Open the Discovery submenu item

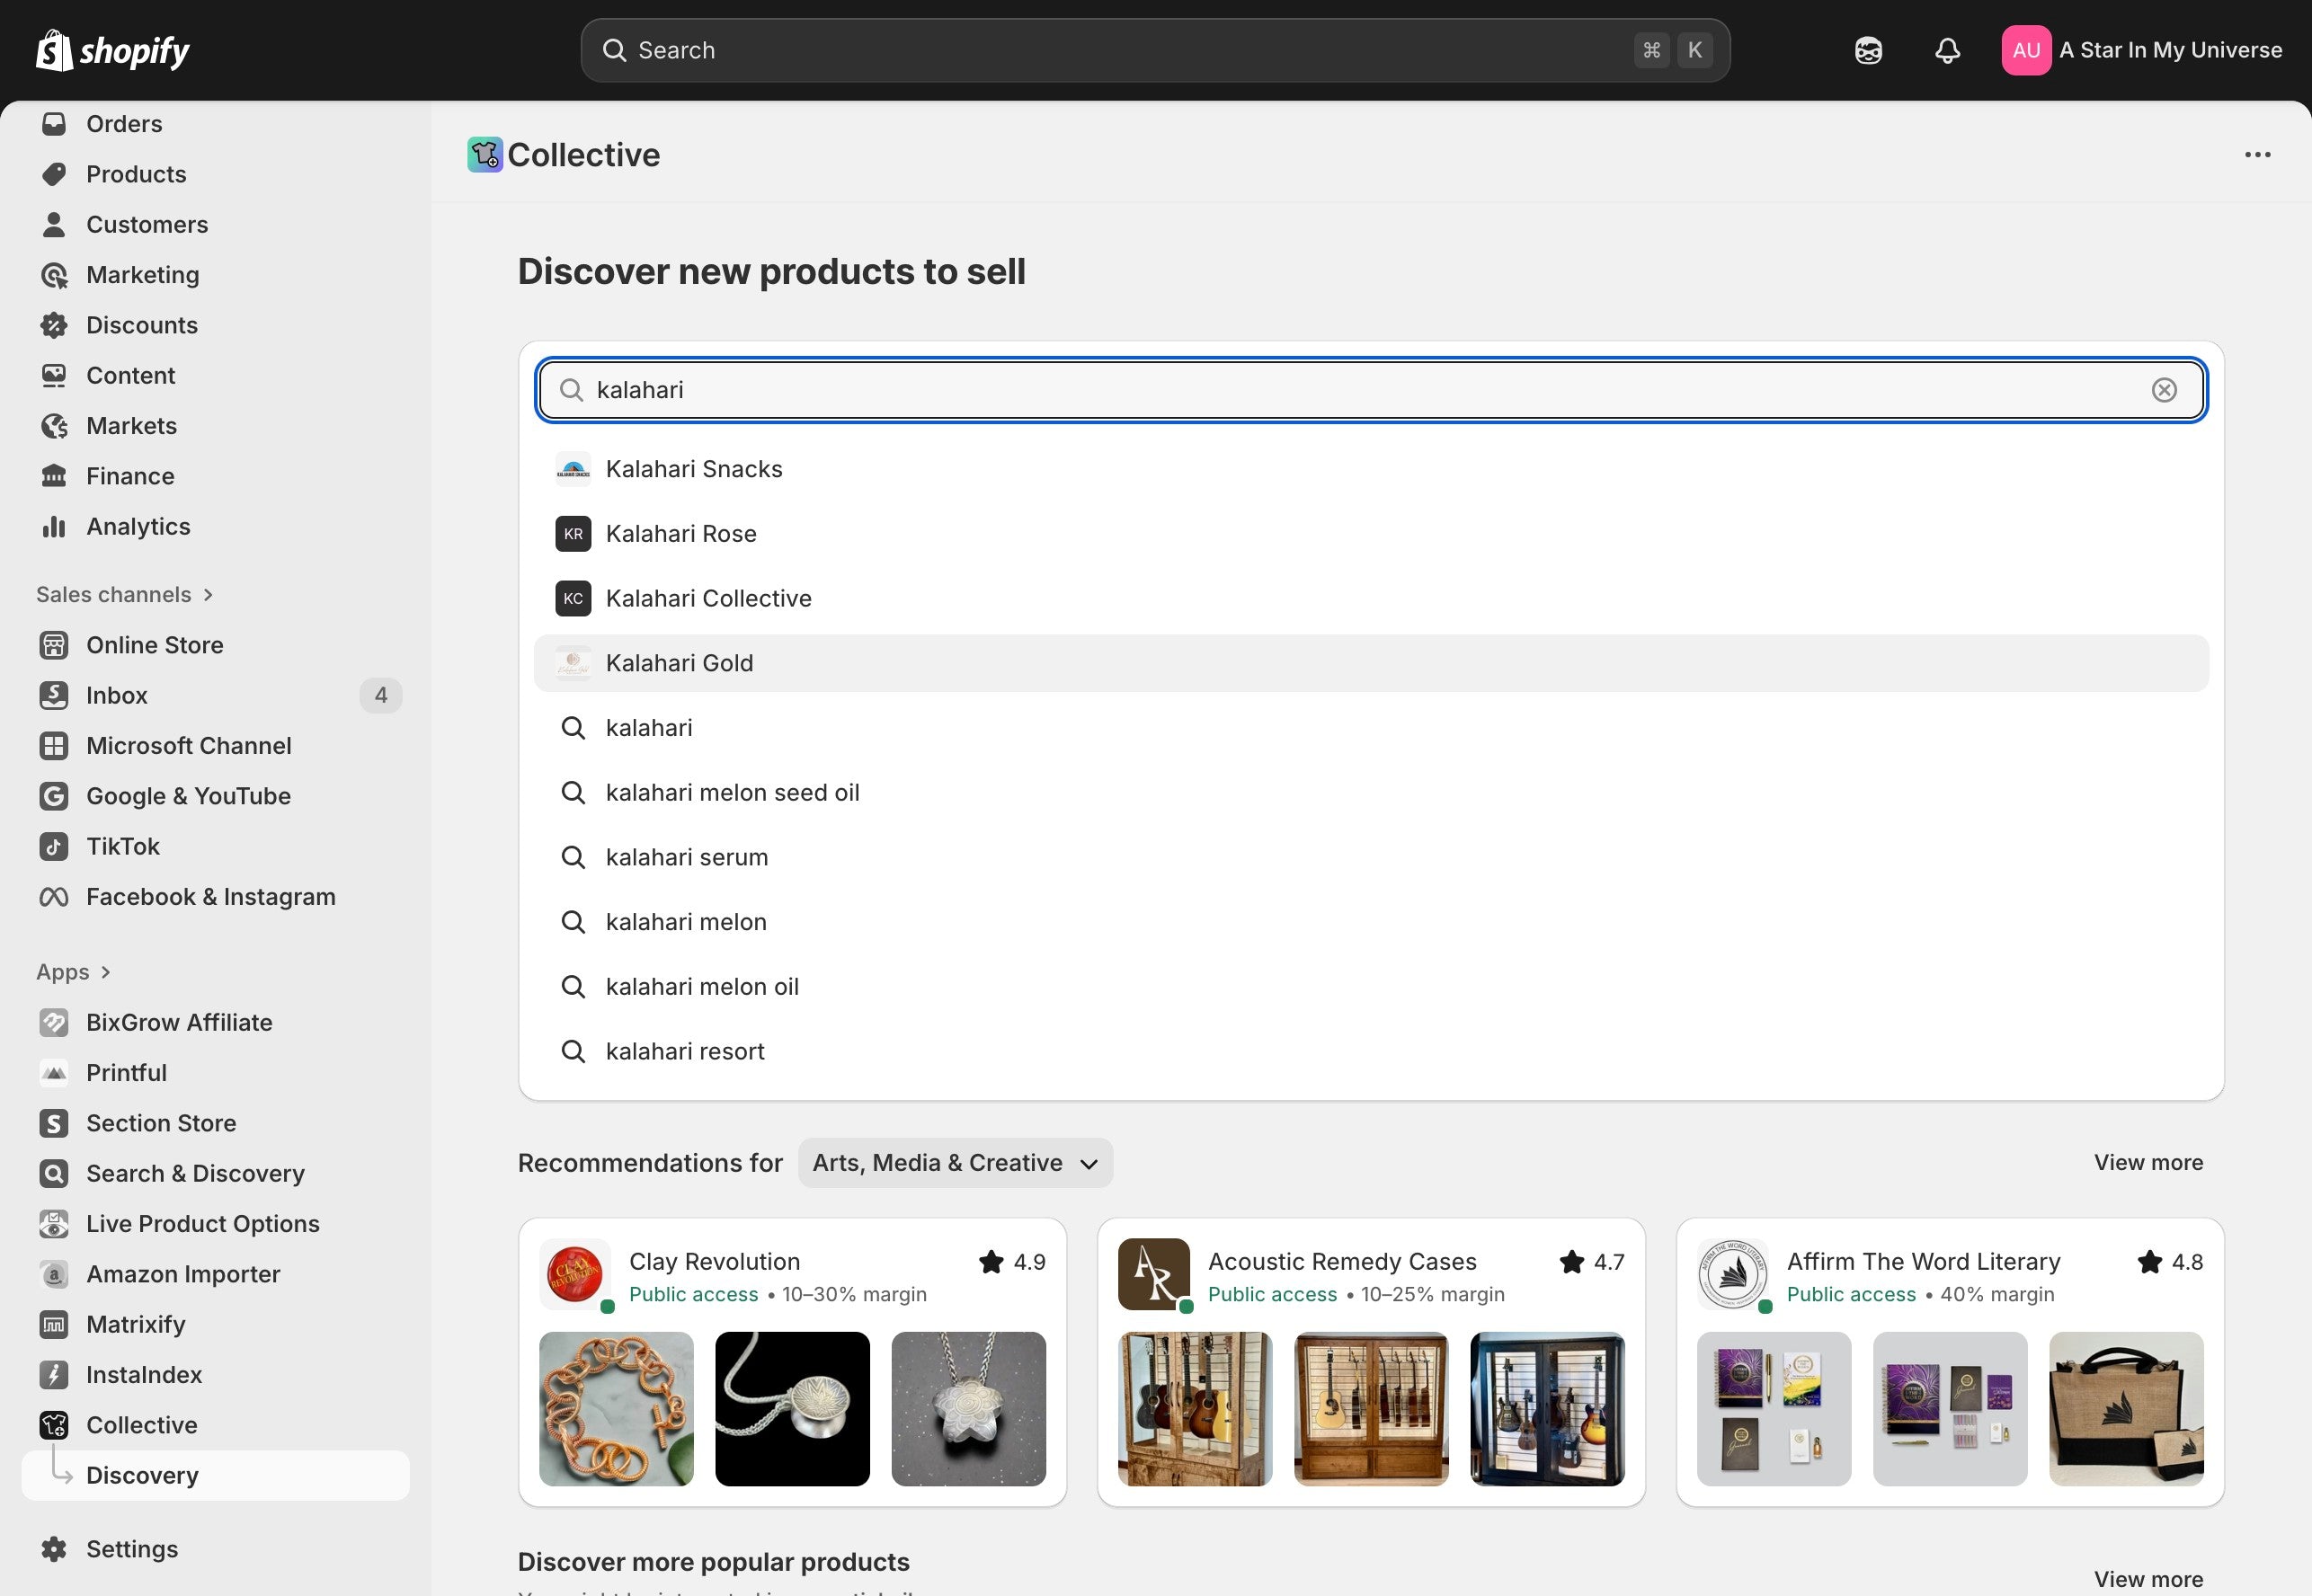point(142,1475)
